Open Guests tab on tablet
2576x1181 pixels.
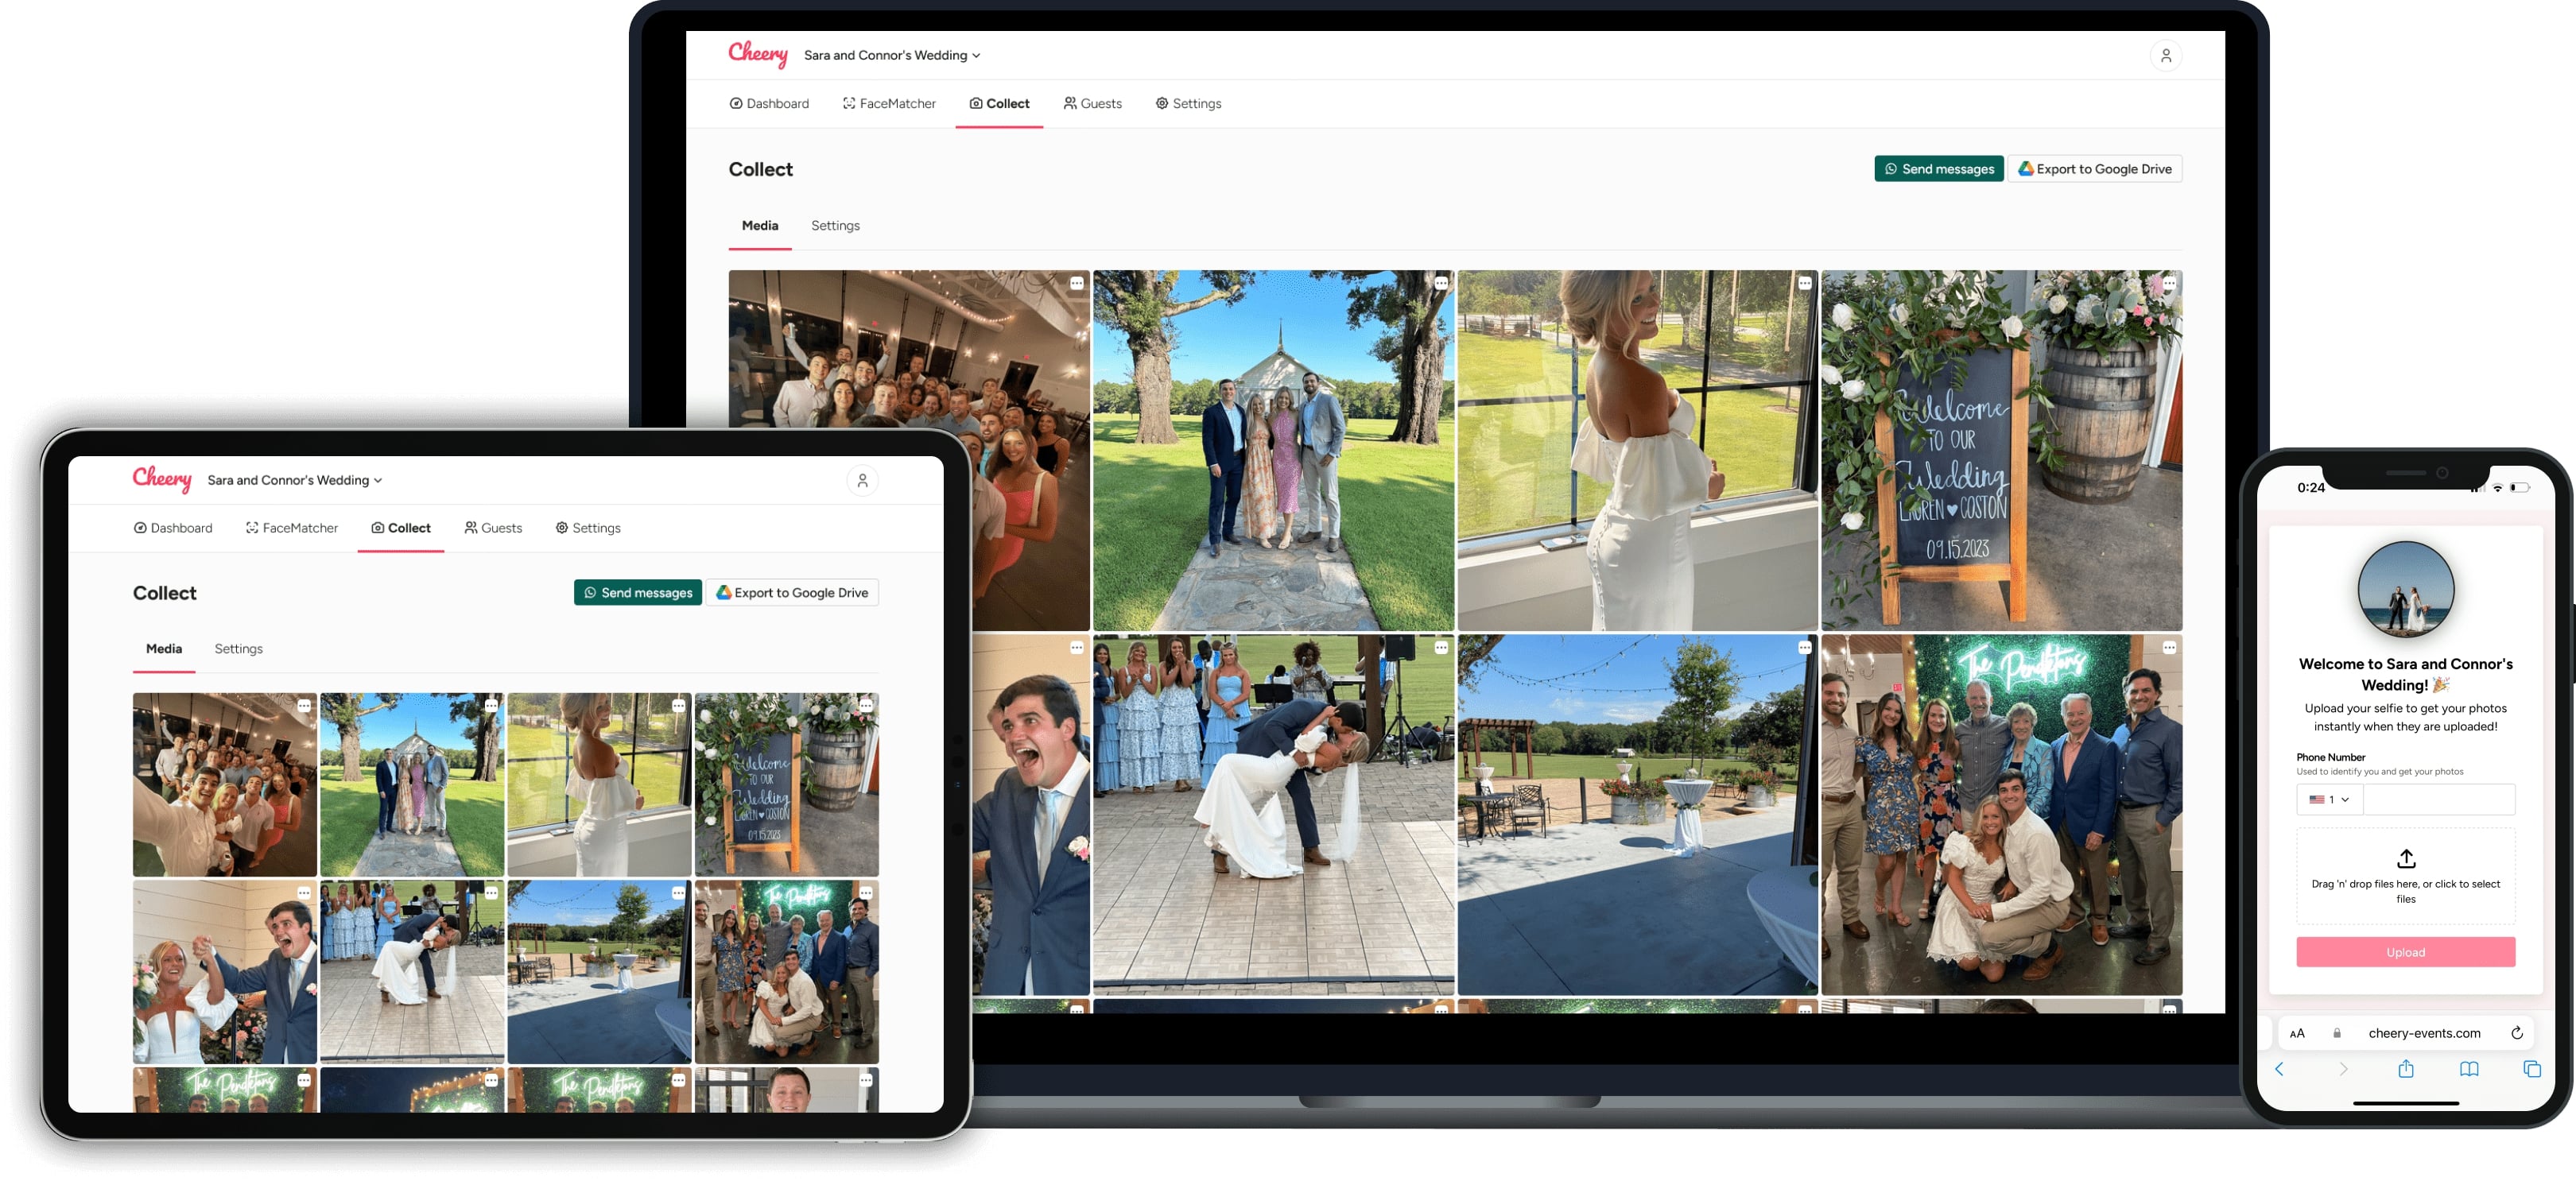point(493,528)
